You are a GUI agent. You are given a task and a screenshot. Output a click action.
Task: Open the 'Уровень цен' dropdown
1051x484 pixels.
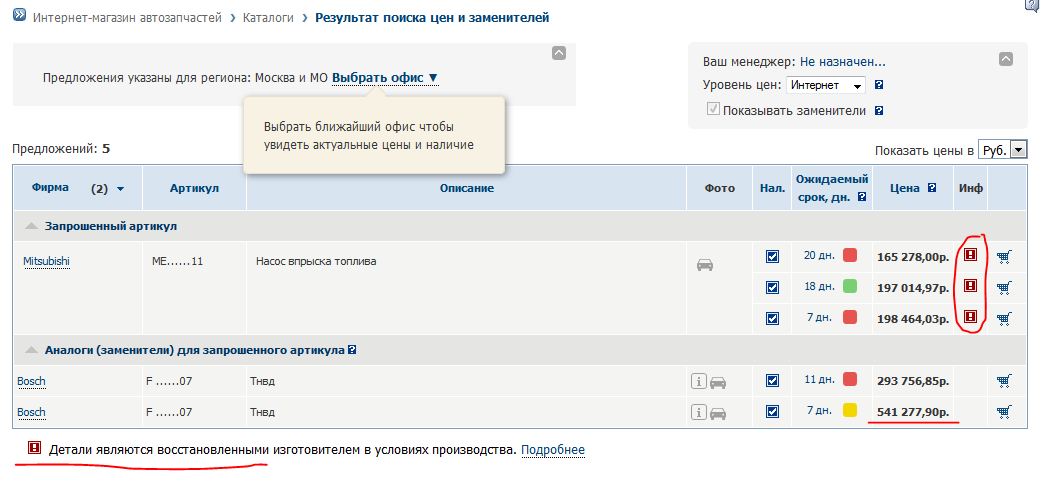[826, 86]
